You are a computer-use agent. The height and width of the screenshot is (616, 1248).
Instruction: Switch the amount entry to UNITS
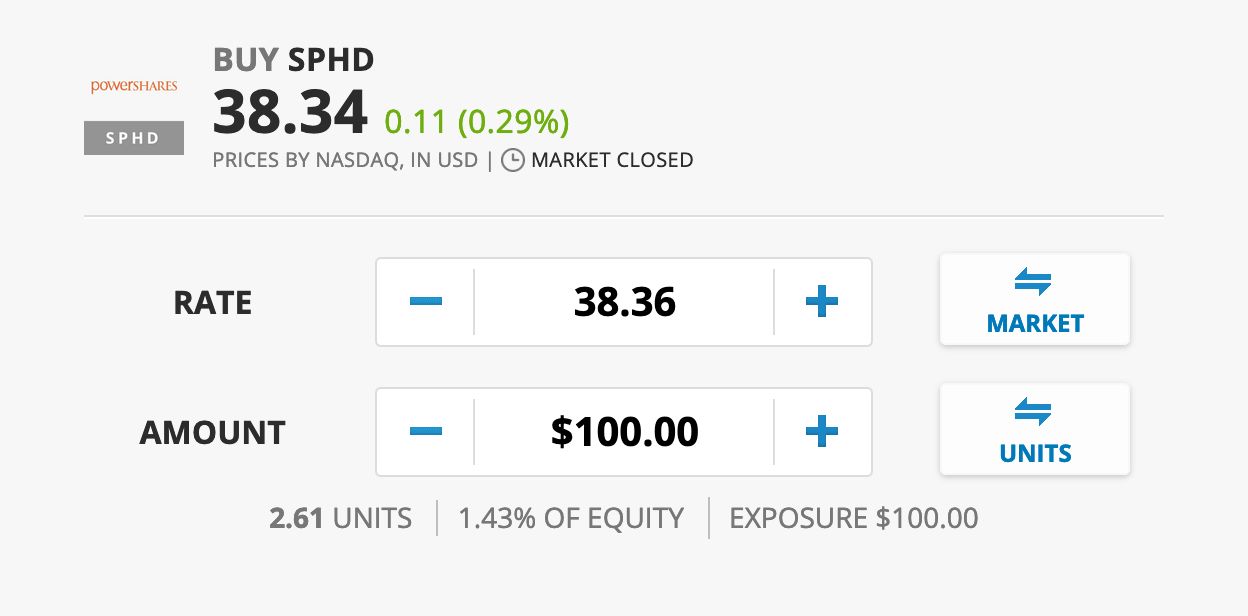point(1035,429)
